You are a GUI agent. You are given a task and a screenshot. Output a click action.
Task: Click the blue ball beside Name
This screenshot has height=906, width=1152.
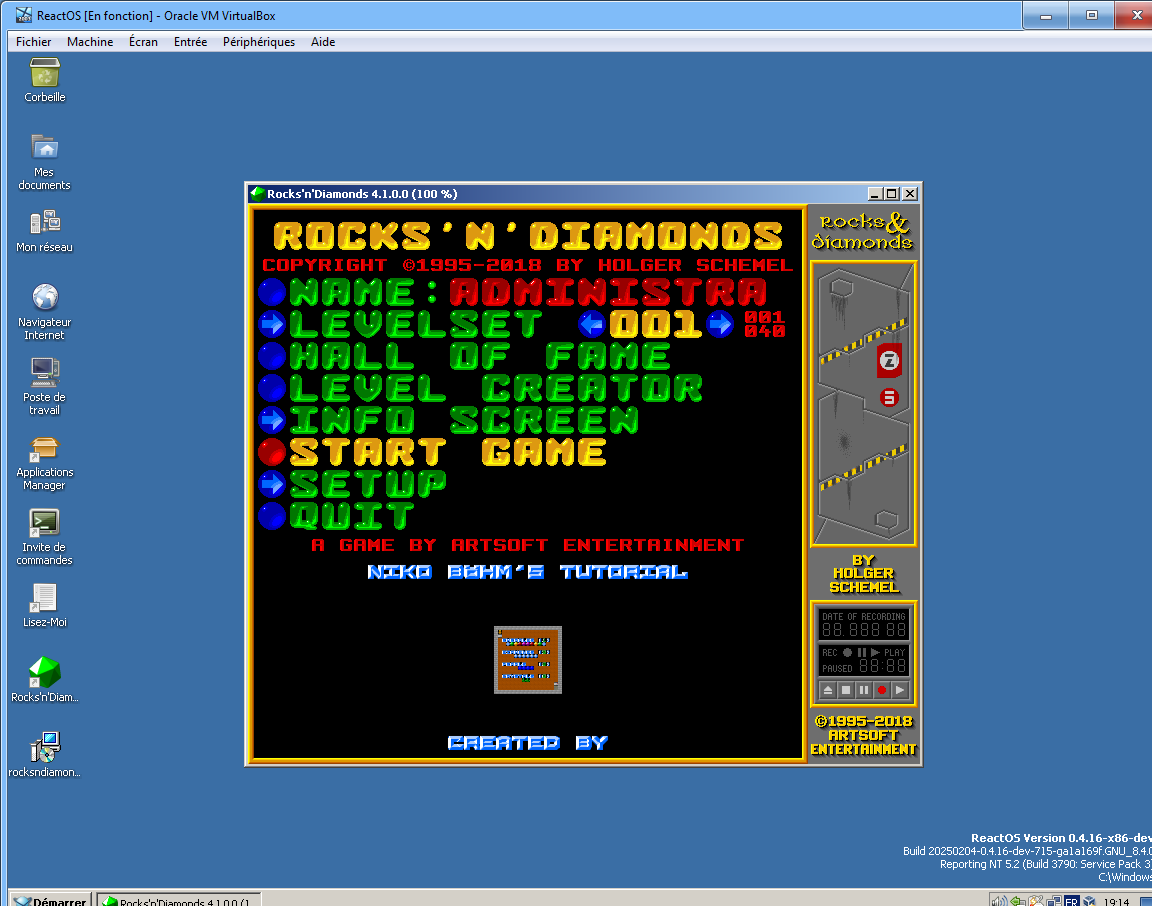click(272, 292)
